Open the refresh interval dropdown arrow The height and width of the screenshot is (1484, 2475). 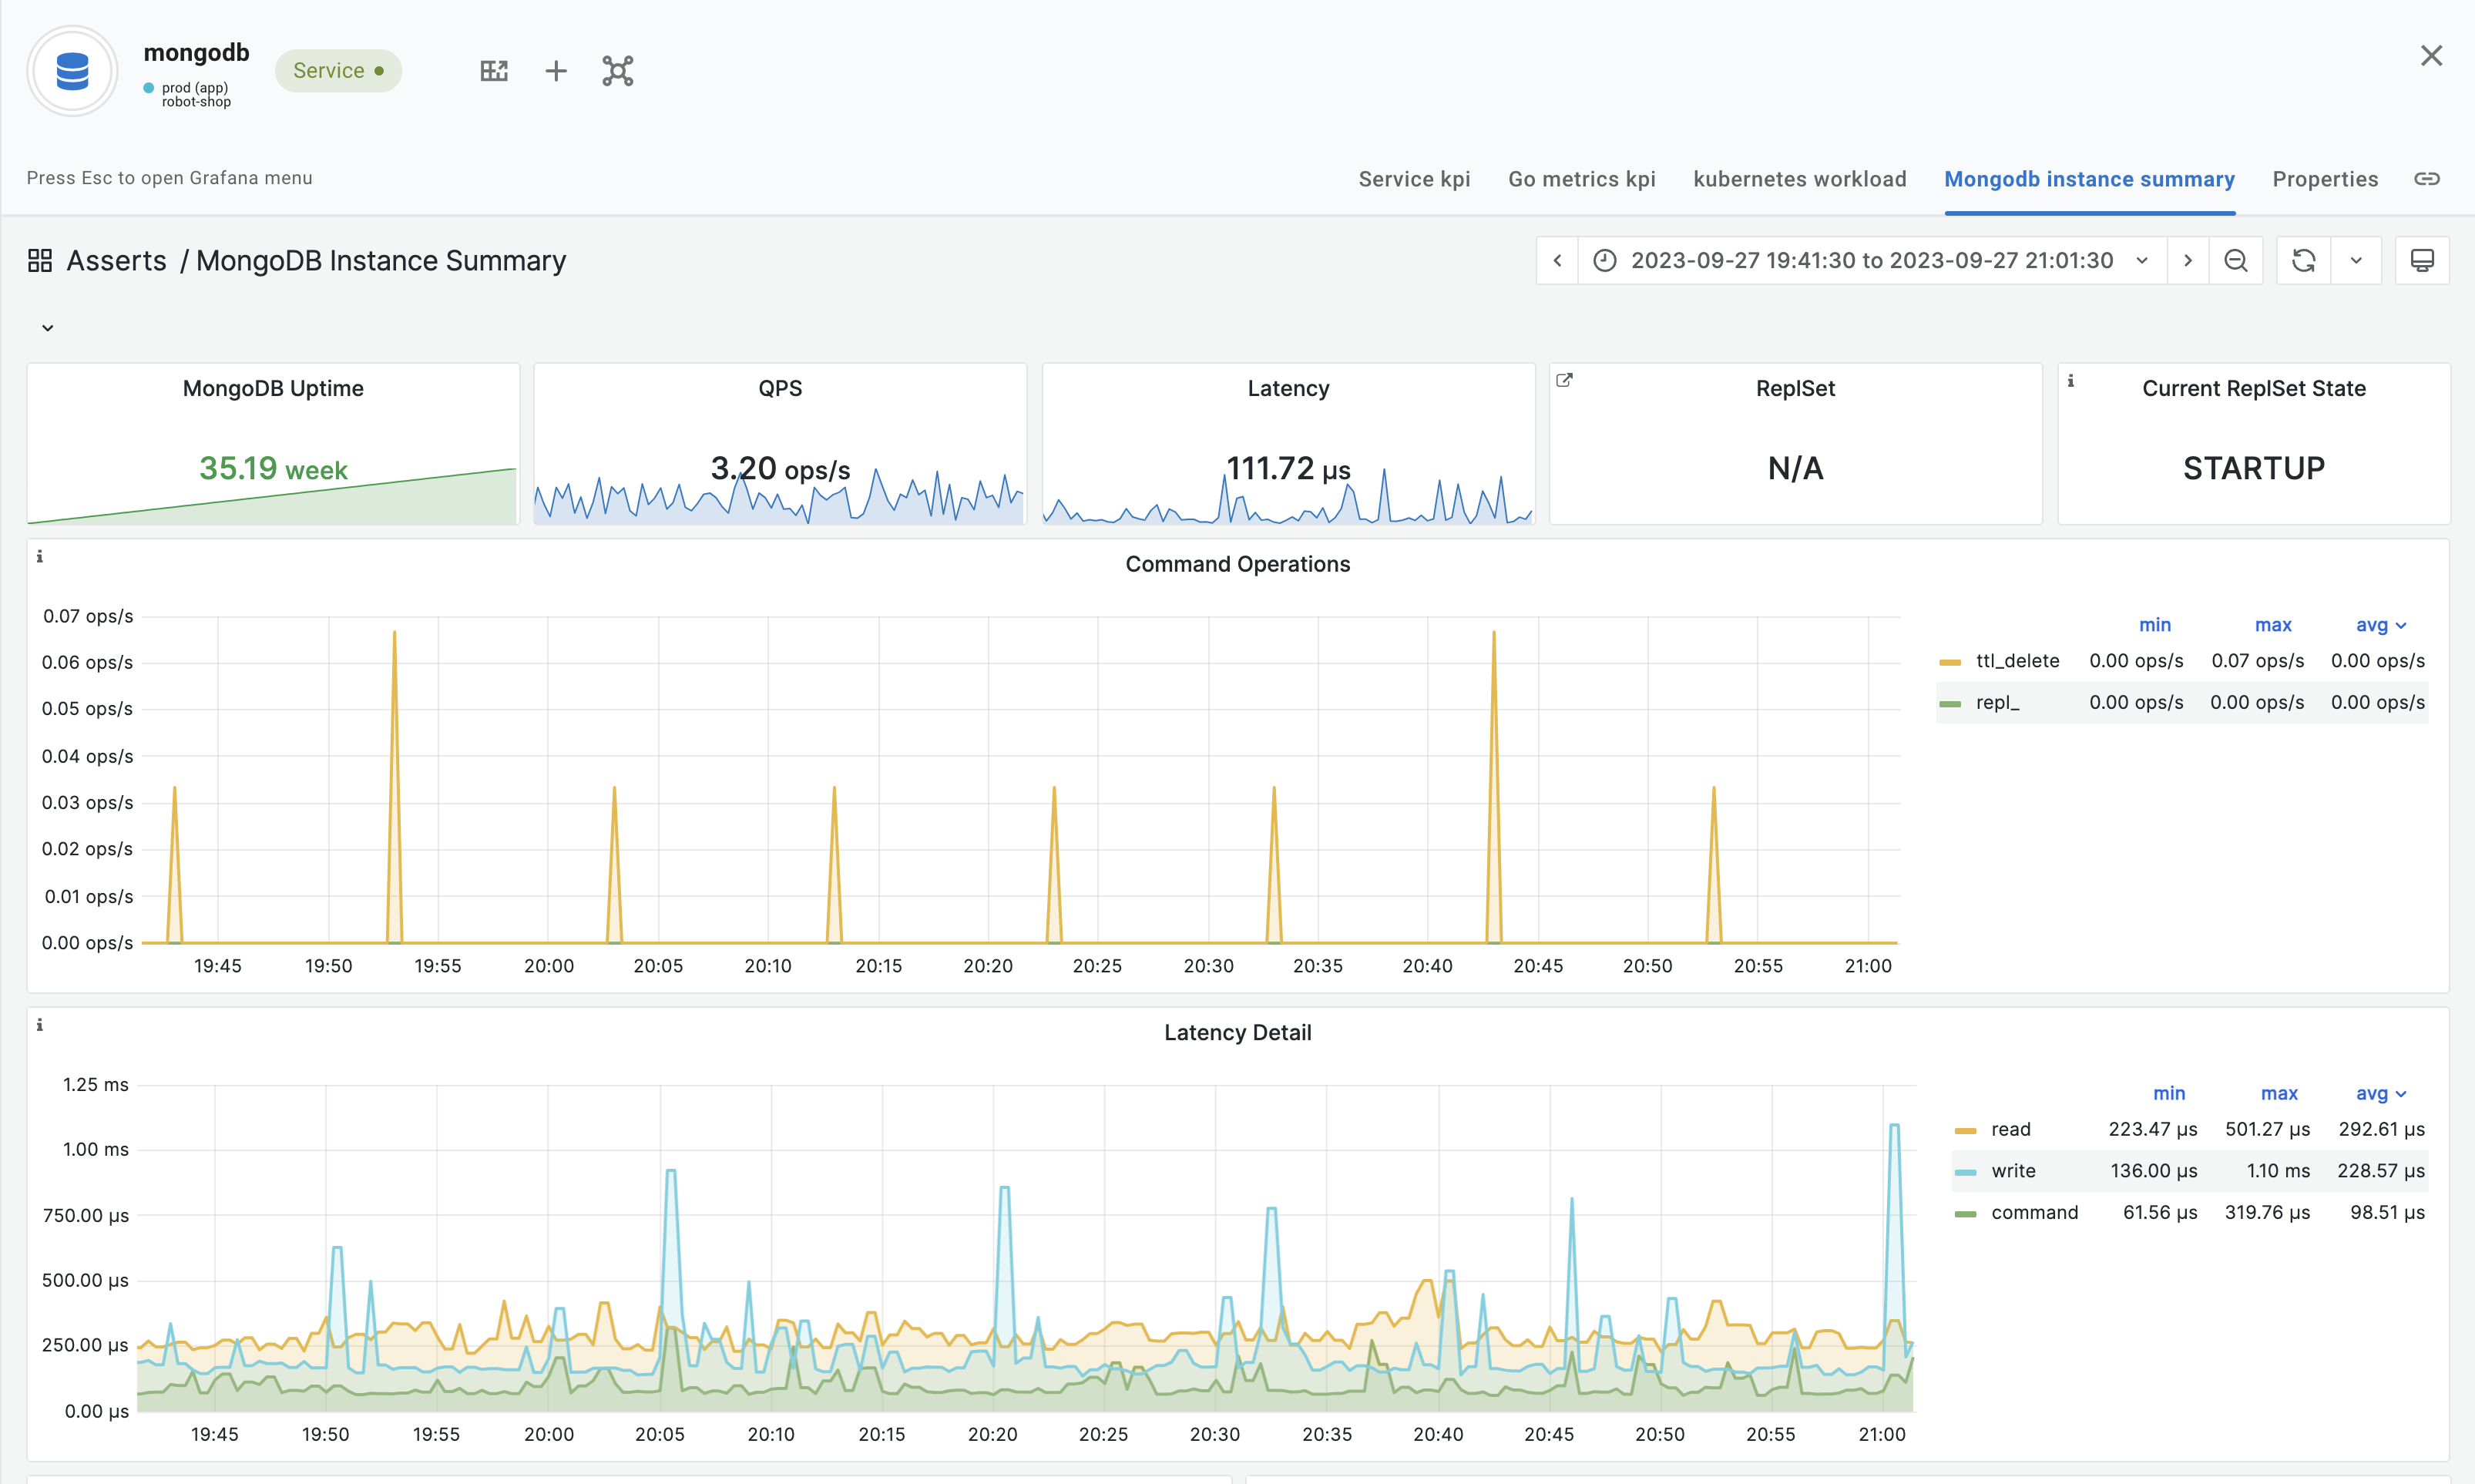click(x=2356, y=261)
